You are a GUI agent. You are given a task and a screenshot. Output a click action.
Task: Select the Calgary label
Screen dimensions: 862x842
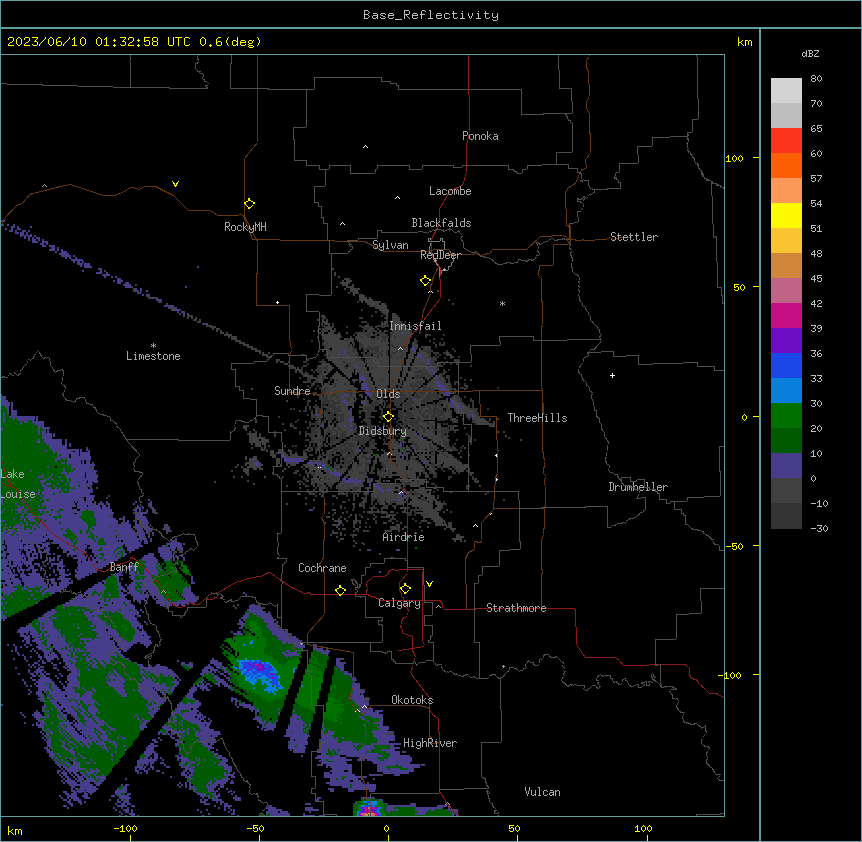pos(399,603)
